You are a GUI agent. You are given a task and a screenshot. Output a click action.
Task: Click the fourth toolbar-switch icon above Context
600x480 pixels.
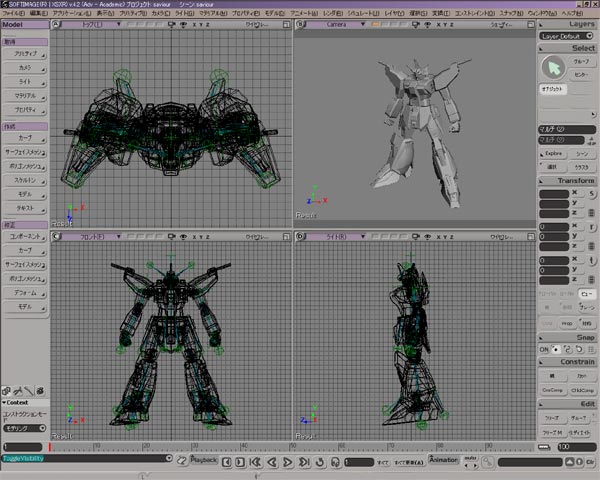coord(40,391)
